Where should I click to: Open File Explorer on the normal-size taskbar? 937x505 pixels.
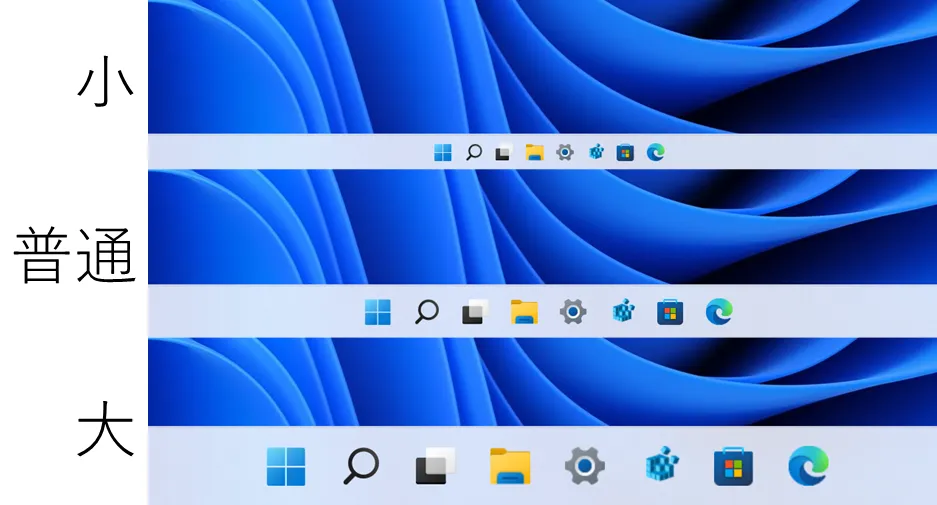tap(524, 311)
